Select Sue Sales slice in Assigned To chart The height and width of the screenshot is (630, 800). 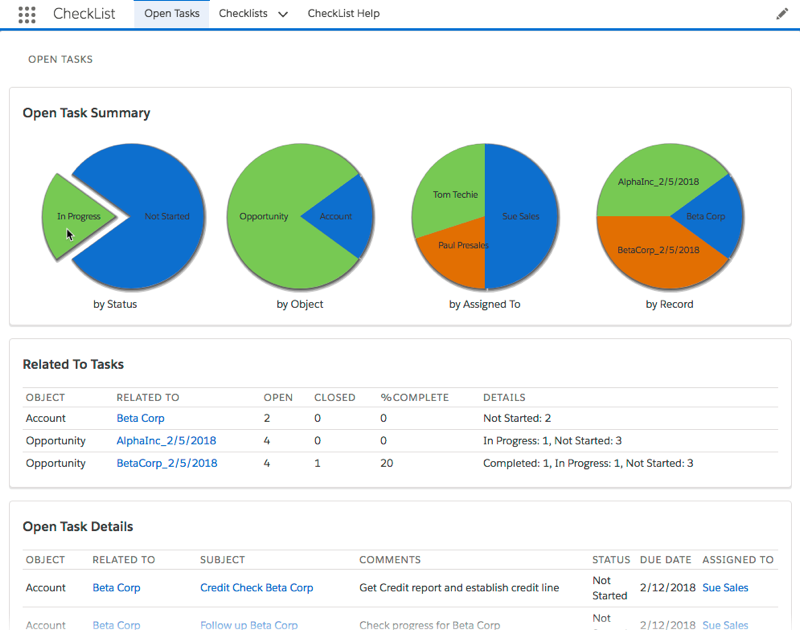pyautogui.click(x=522, y=216)
